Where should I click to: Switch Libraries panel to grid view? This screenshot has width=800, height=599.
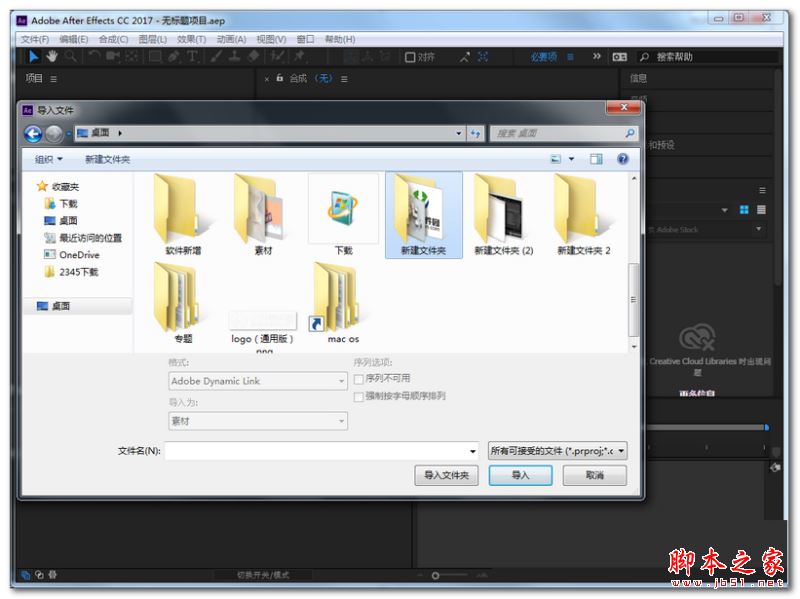[744, 210]
